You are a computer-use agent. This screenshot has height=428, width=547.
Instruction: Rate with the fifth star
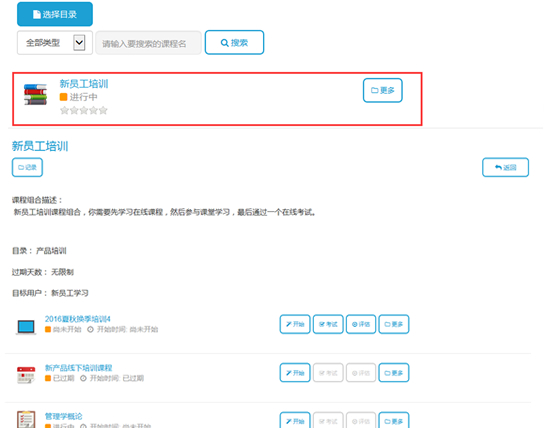pyautogui.click(x=103, y=111)
